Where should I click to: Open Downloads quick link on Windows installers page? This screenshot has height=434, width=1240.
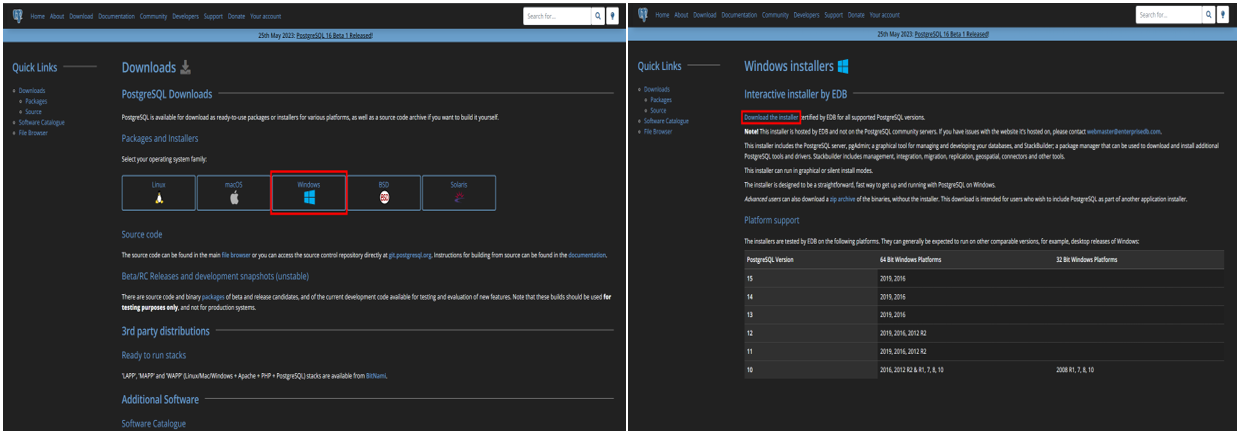[658, 90]
